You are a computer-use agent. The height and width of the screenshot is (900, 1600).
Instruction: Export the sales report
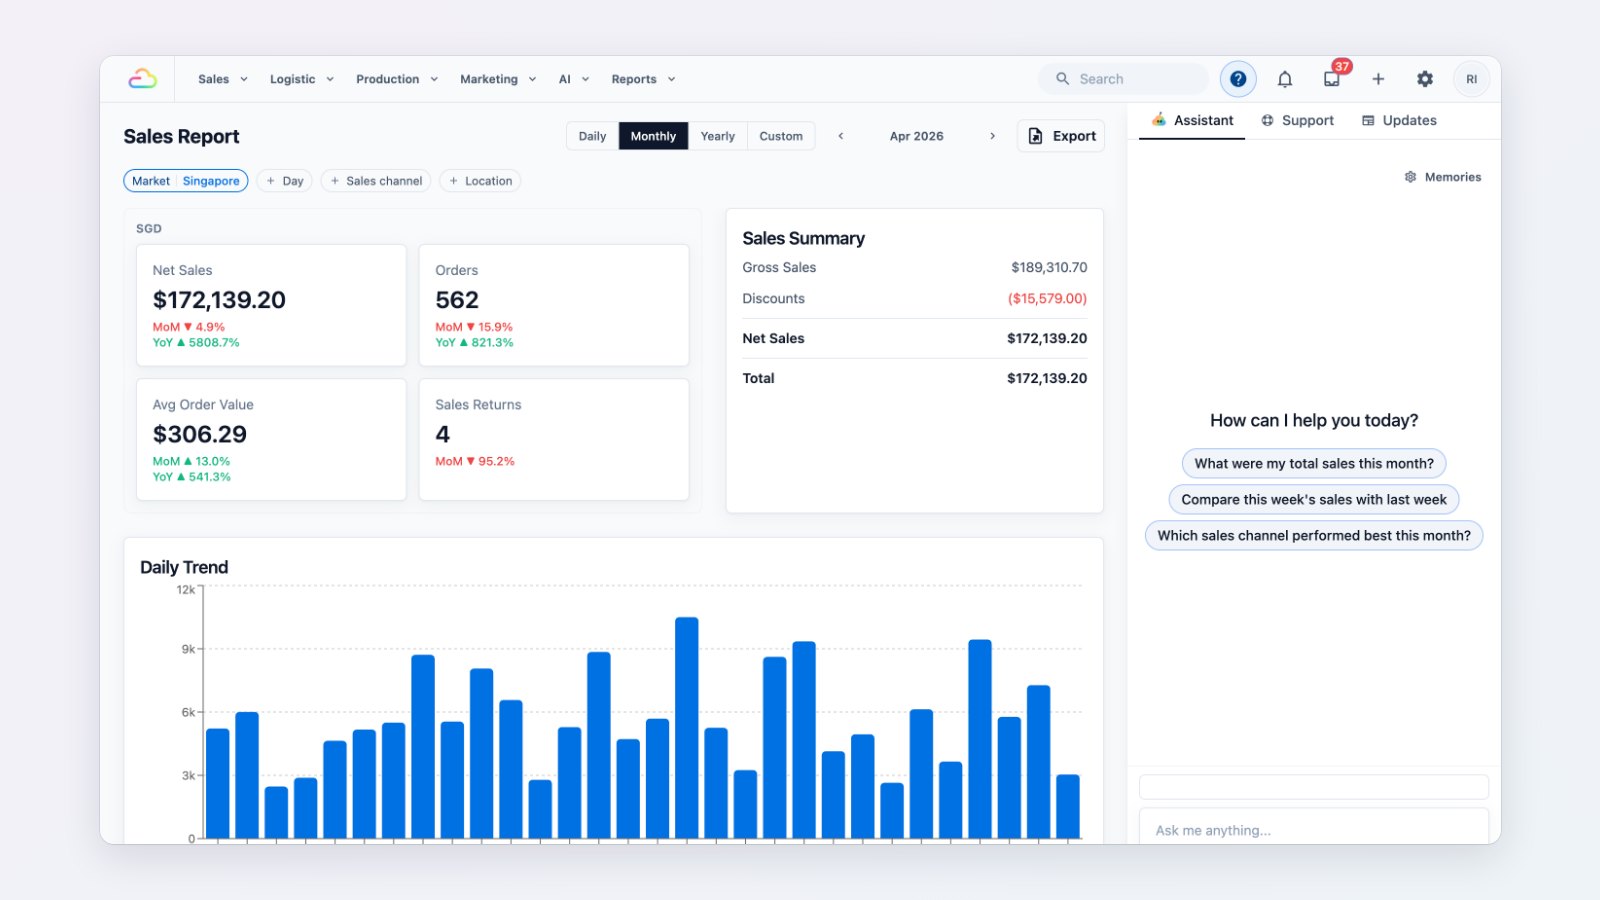pyautogui.click(x=1061, y=136)
